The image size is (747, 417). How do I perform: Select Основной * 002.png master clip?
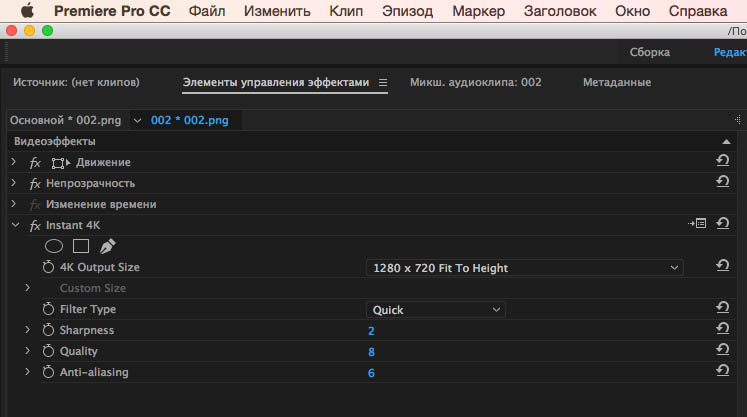pos(65,120)
